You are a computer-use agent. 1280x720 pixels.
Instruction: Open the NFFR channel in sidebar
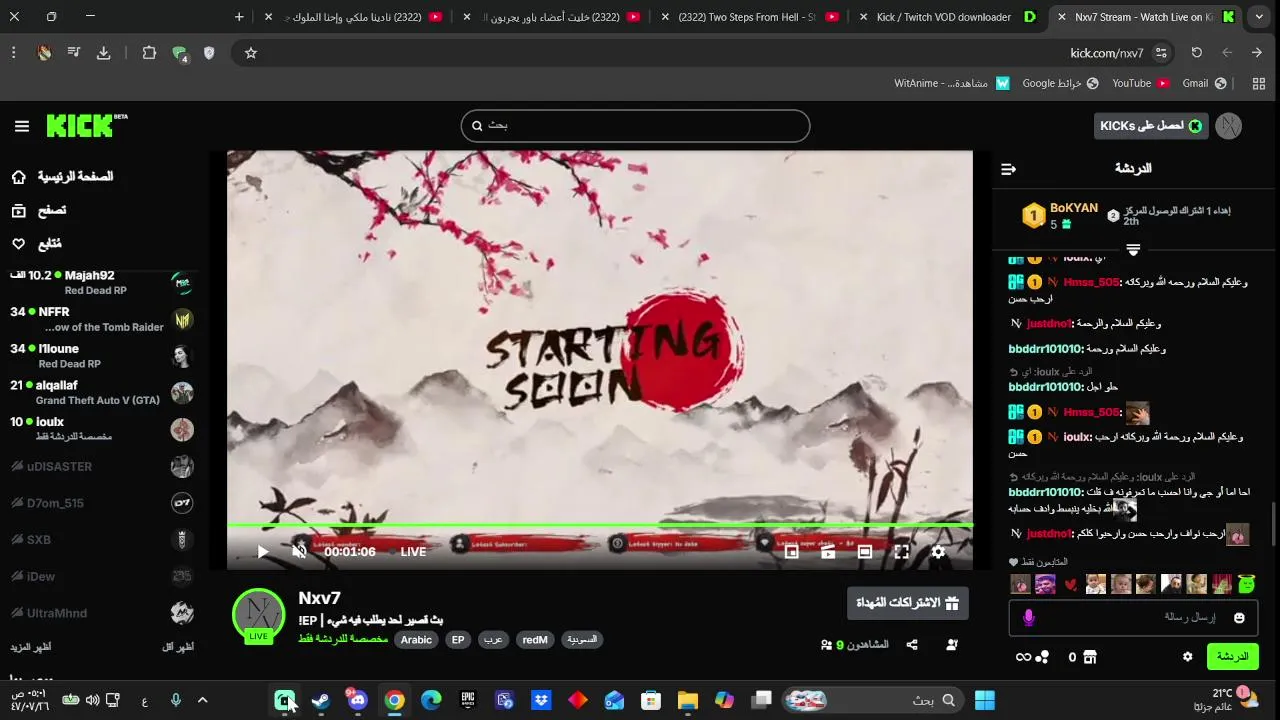100,319
